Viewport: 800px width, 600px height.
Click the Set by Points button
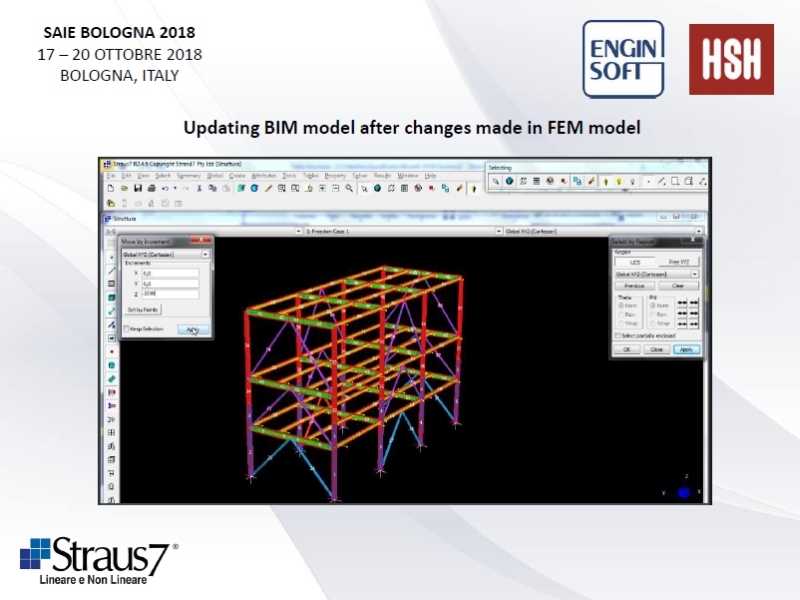point(141,310)
